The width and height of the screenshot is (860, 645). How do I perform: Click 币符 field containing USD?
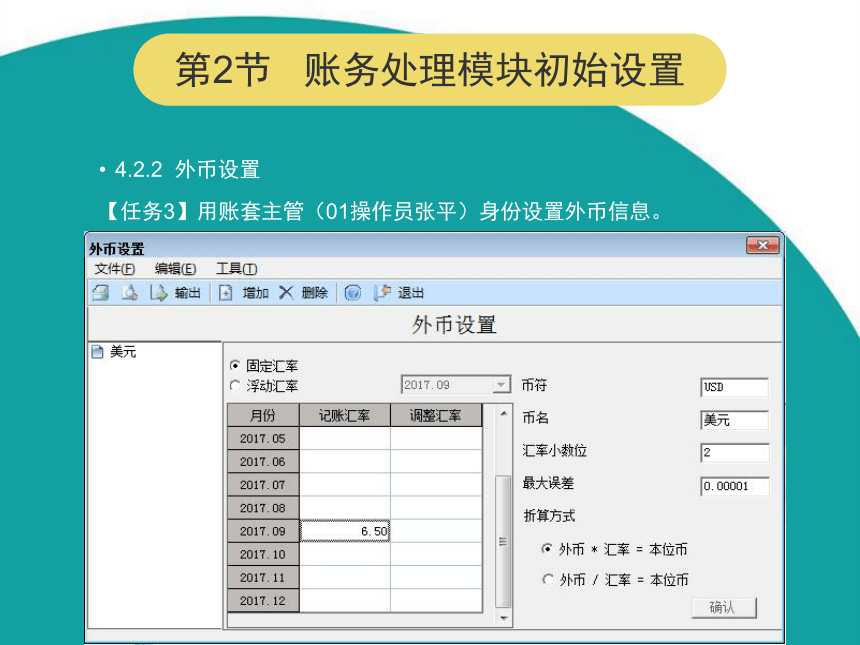pyautogui.click(x=734, y=387)
